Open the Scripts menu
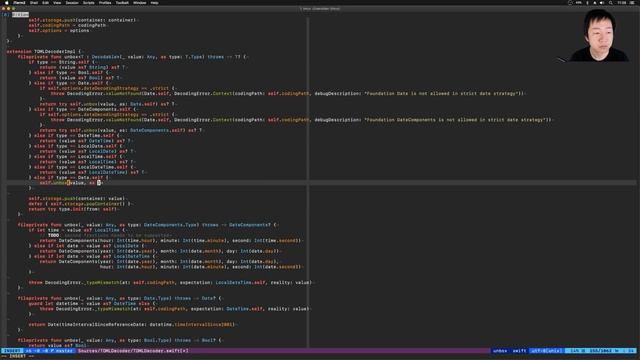The width and height of the screenshot is (640, 360). tap(89, 2)
